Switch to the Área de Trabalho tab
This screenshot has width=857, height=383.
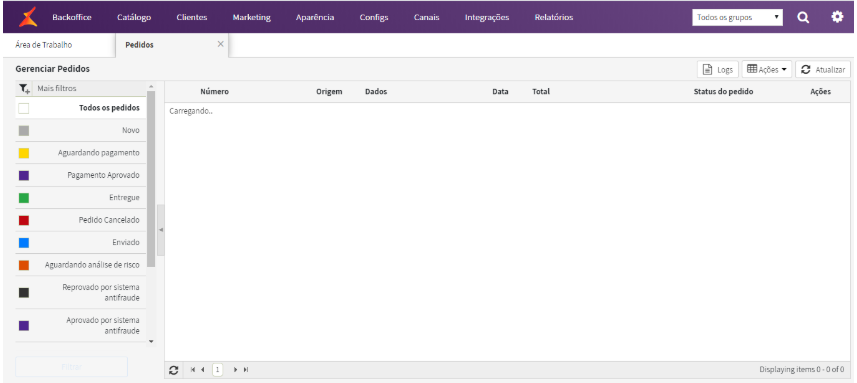(x=44, y=45)
